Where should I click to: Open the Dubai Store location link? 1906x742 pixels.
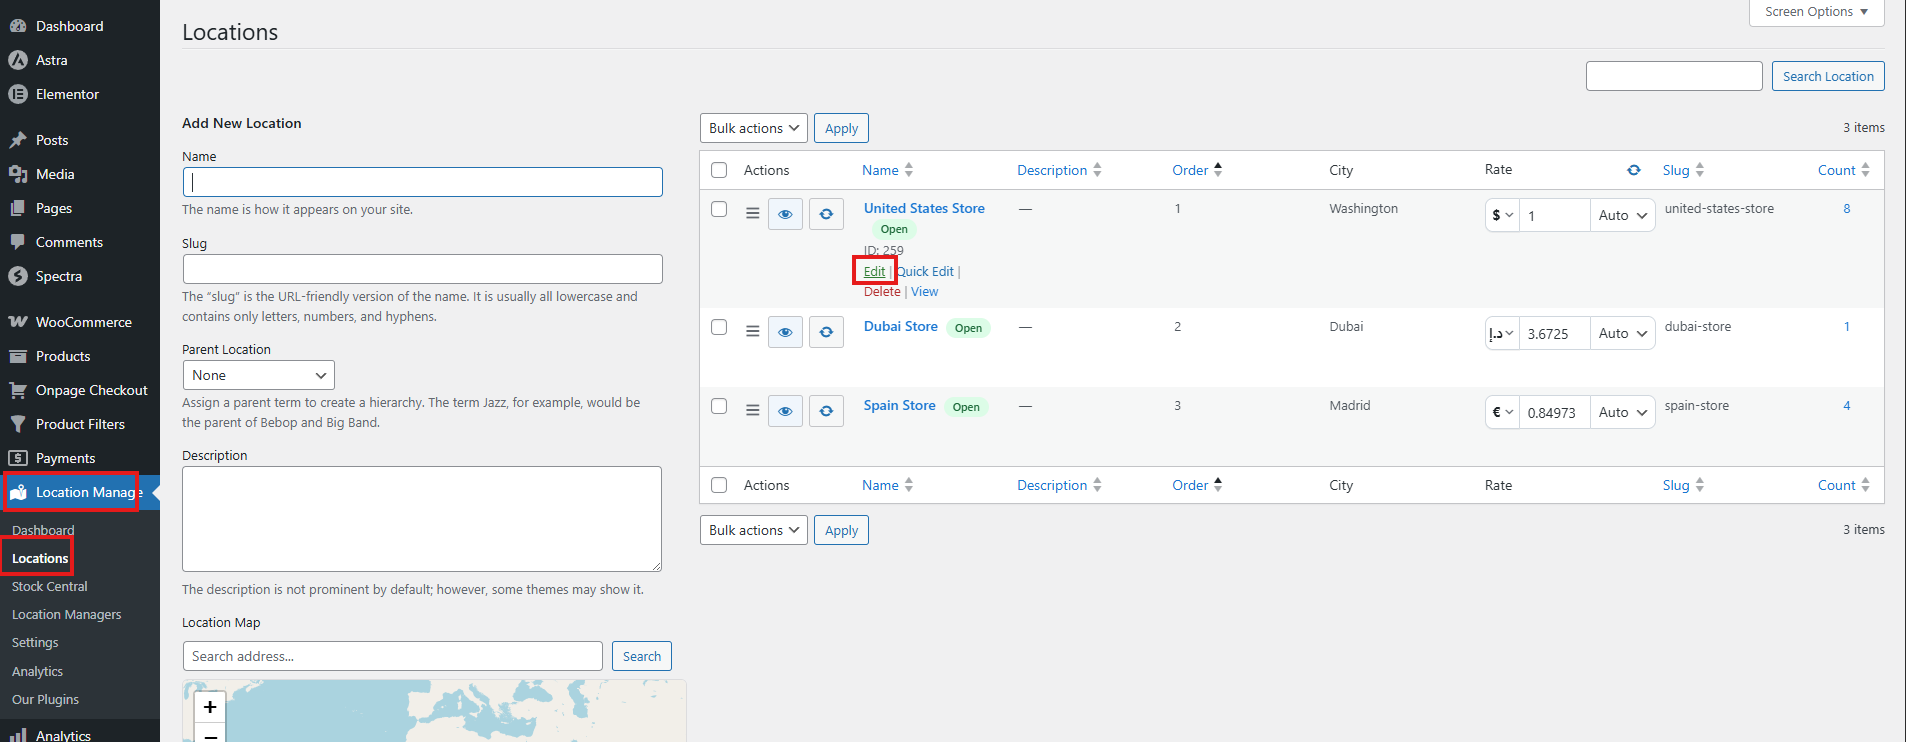tap(901, 326)
